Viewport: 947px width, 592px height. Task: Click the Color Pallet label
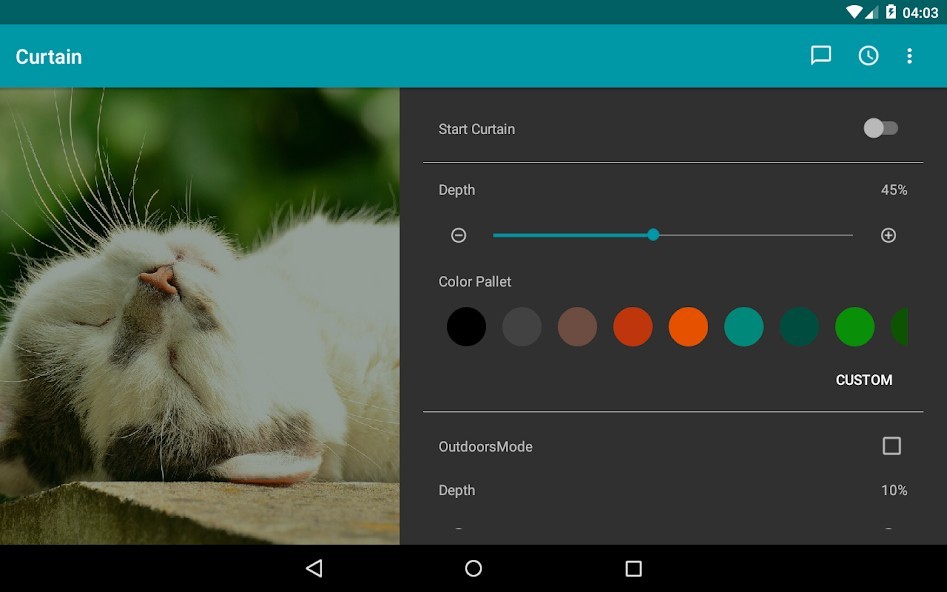[x=475, y=282]
